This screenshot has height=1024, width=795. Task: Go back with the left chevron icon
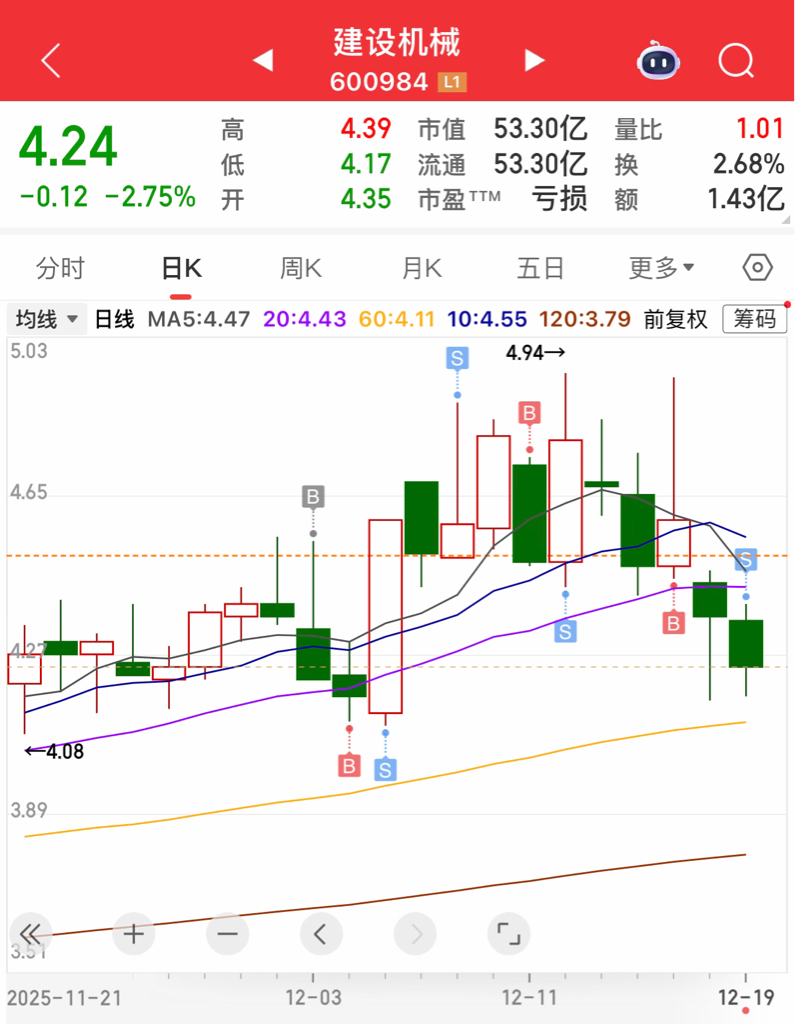pyautogui.click(x=51, y=61)
